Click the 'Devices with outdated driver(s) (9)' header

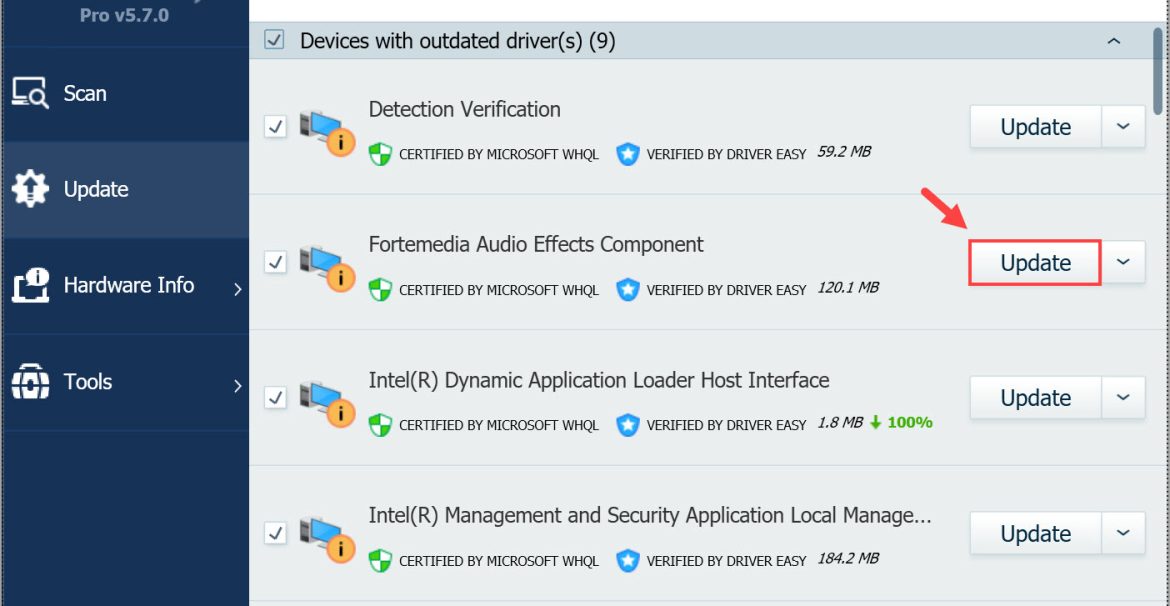pos(457,41)
